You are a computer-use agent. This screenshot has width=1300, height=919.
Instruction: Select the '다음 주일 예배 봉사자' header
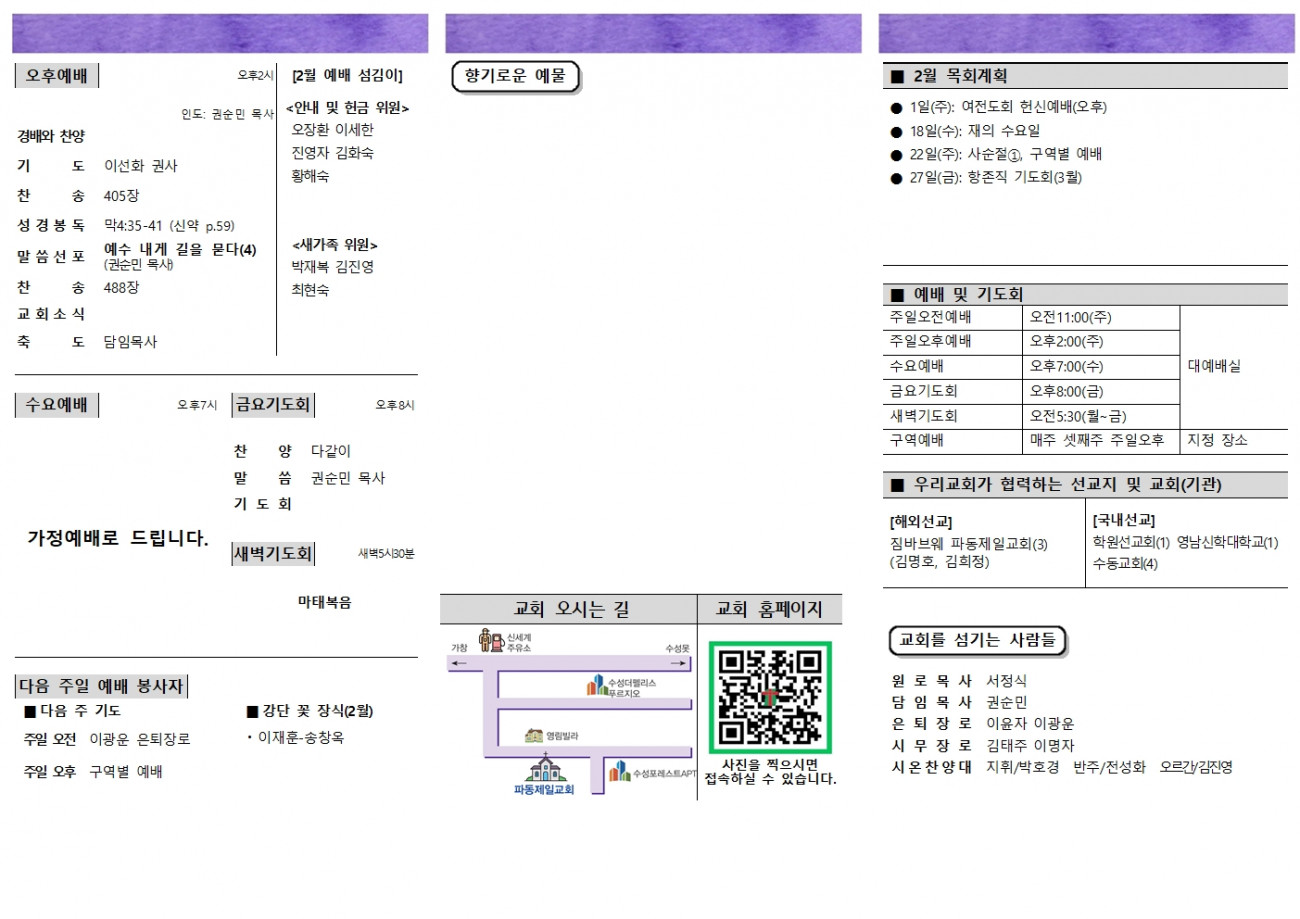[102, 686]
